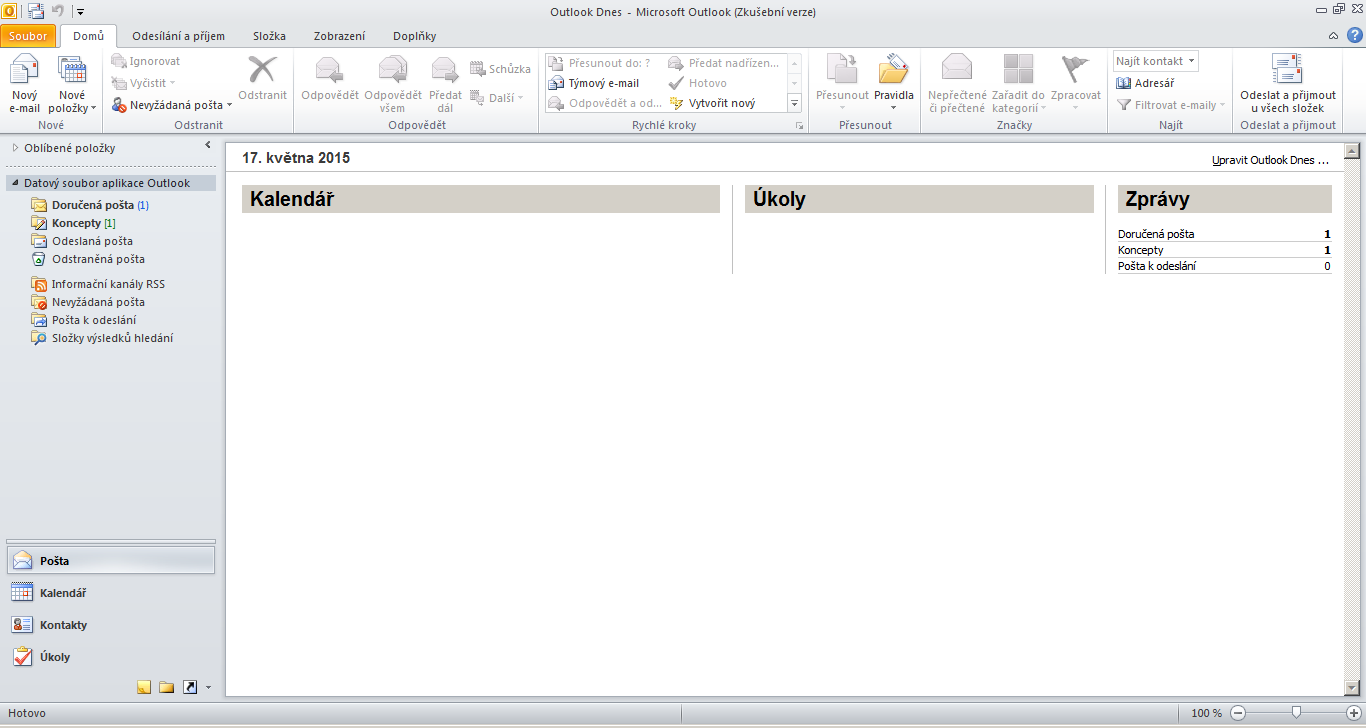The width and height of the screenshot is (1366, 728).
Task: Open the Pošta k odeslání outbox folder
Action: (x=84, y=320)
